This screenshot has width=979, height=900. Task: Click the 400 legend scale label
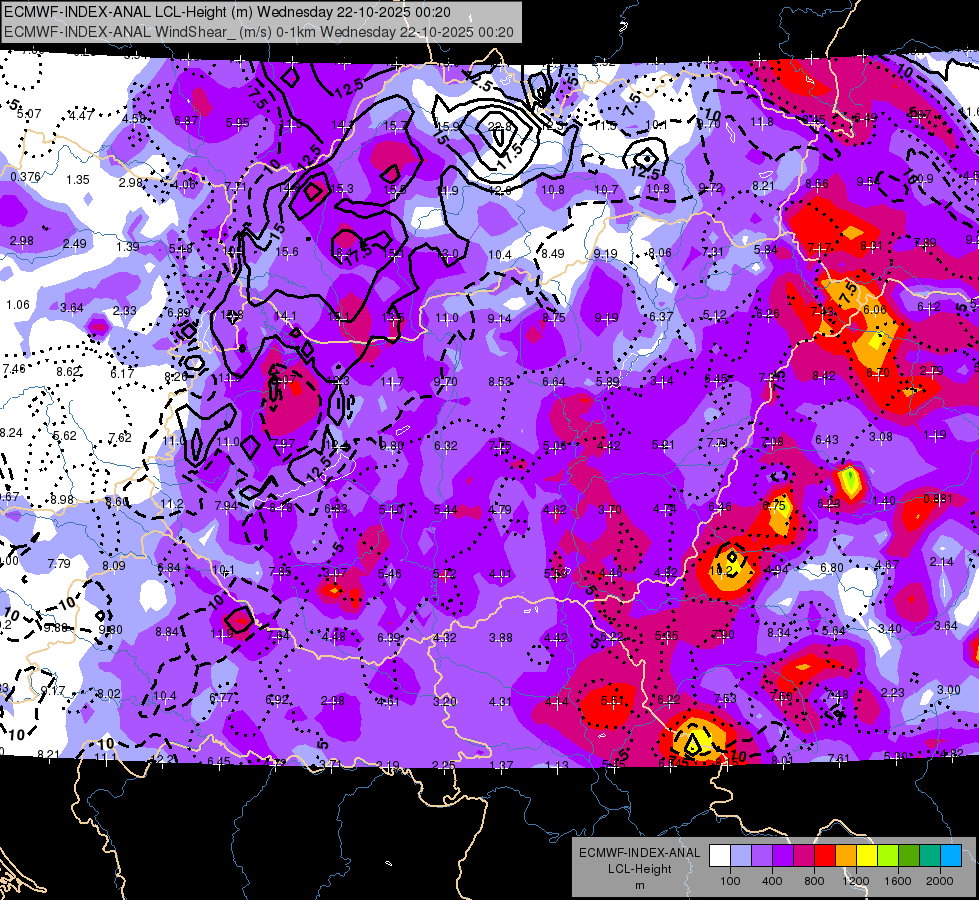tap(772, 881)
